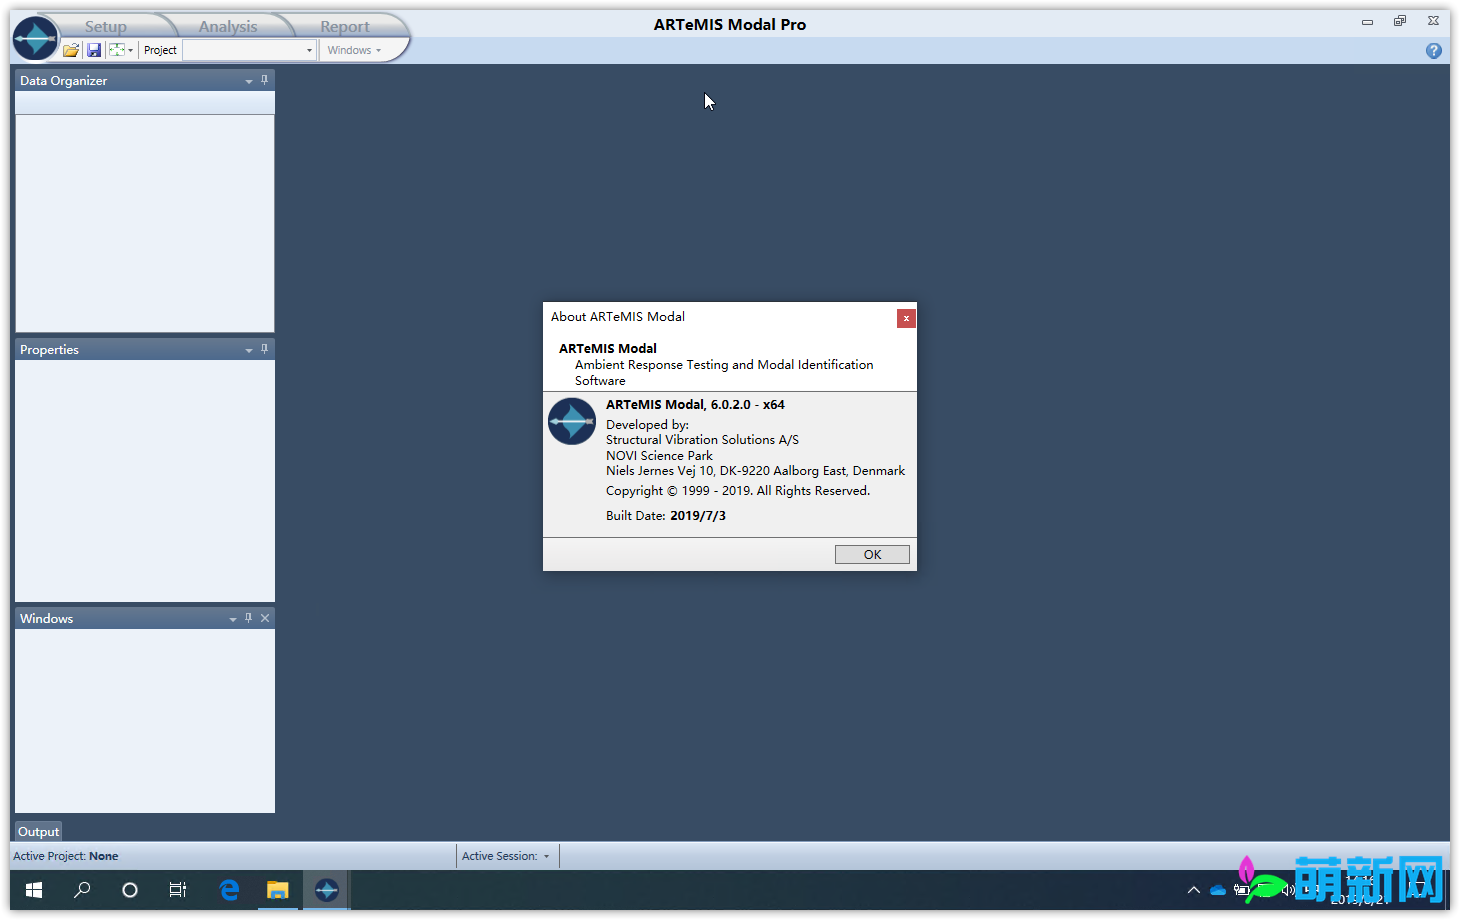Expand the Active Session dropdown
Image resolution: width=1460 pixels, height=920 pixels.
coord(546,857)
